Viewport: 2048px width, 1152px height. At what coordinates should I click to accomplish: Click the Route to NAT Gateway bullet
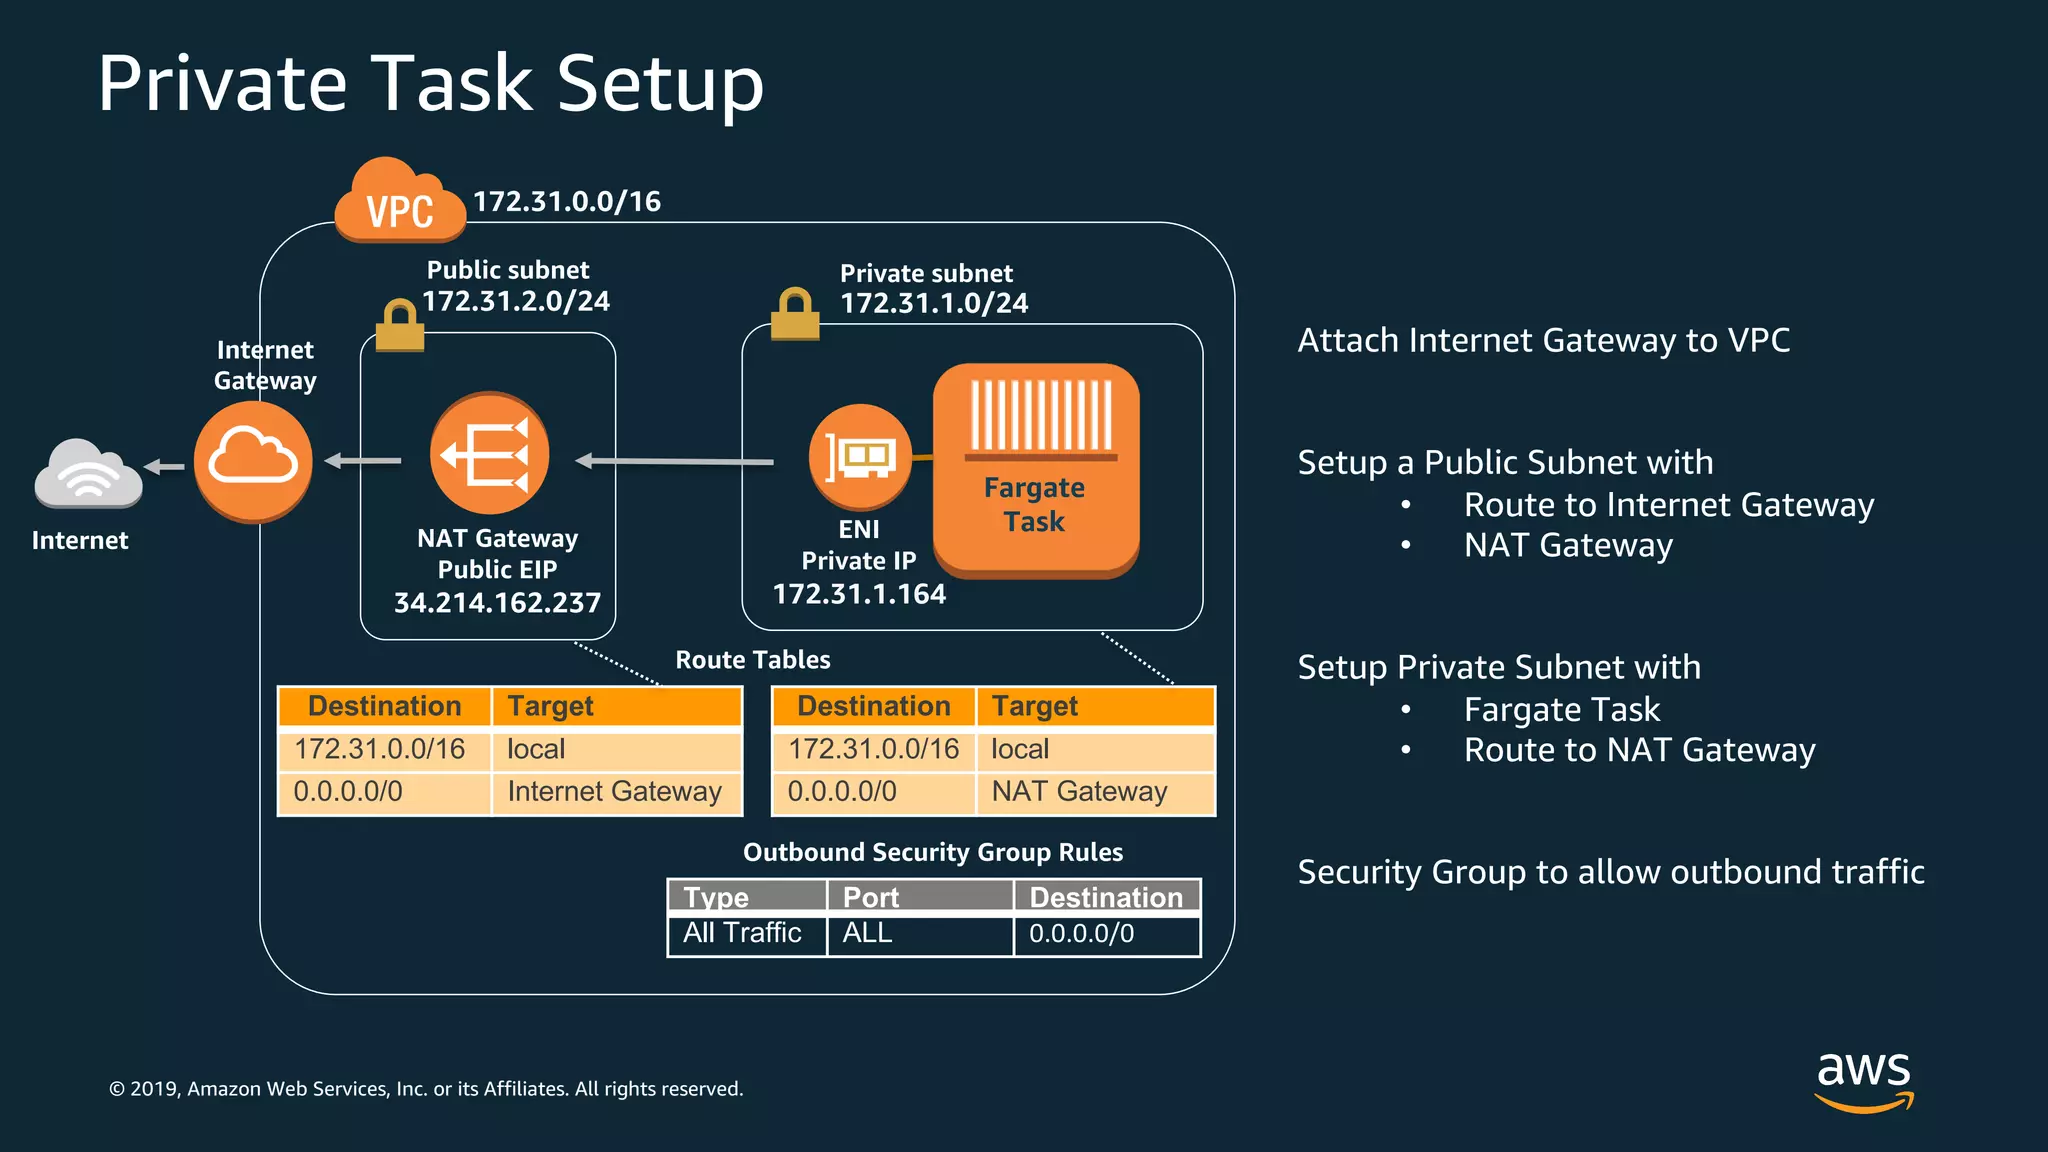pos(1639,750)
